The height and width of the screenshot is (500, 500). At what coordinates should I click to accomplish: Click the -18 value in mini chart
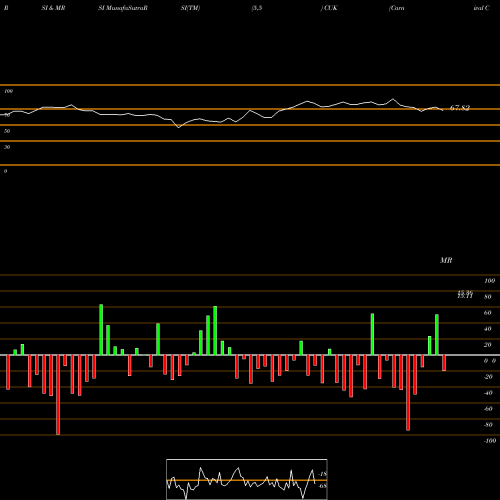[x=323, y=474]
